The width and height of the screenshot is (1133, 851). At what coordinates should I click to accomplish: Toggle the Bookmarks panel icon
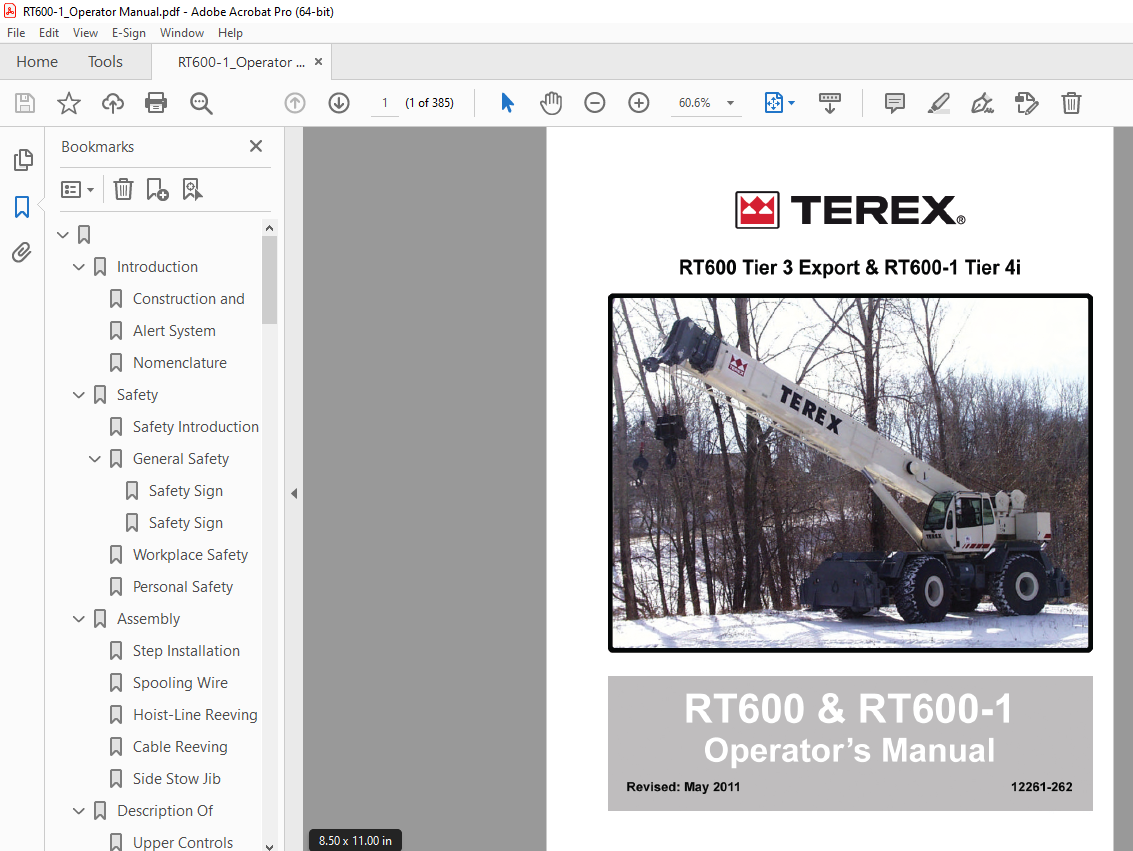22,207
